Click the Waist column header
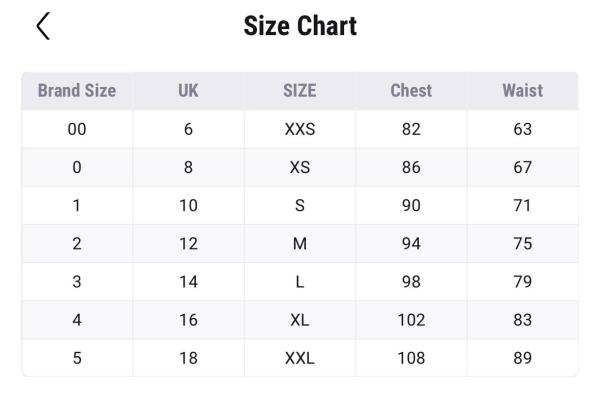Screen dimensions: 600x406 point(522,91)
